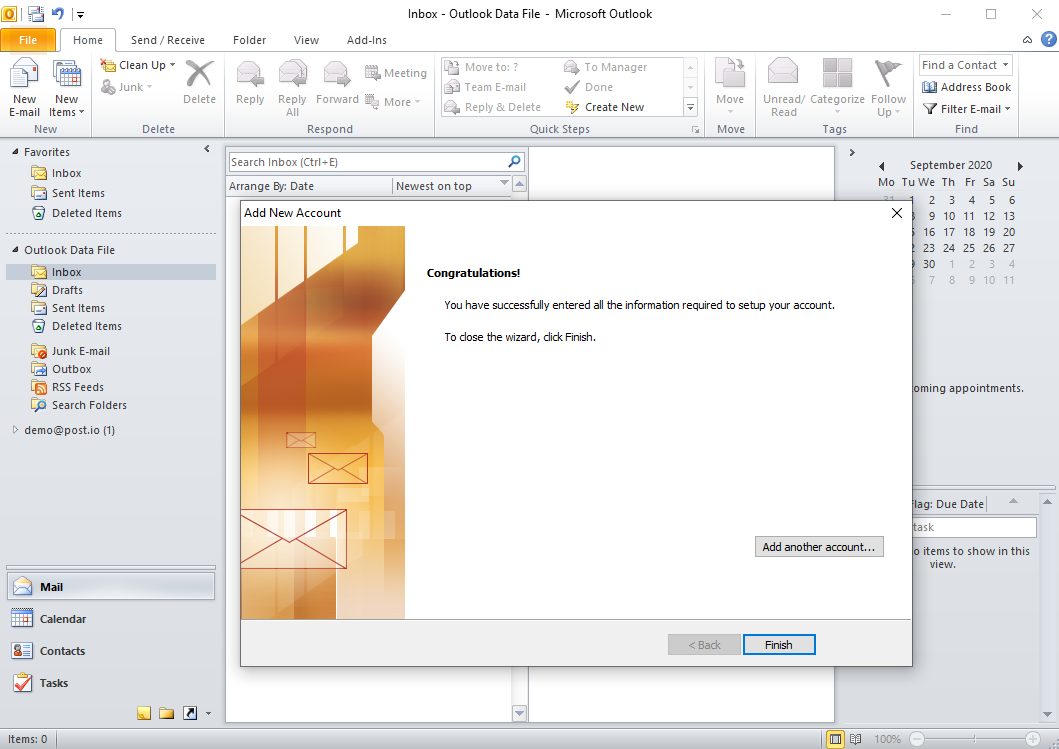Click Send/Receive All Folders quick access icon

click(36, 14)
